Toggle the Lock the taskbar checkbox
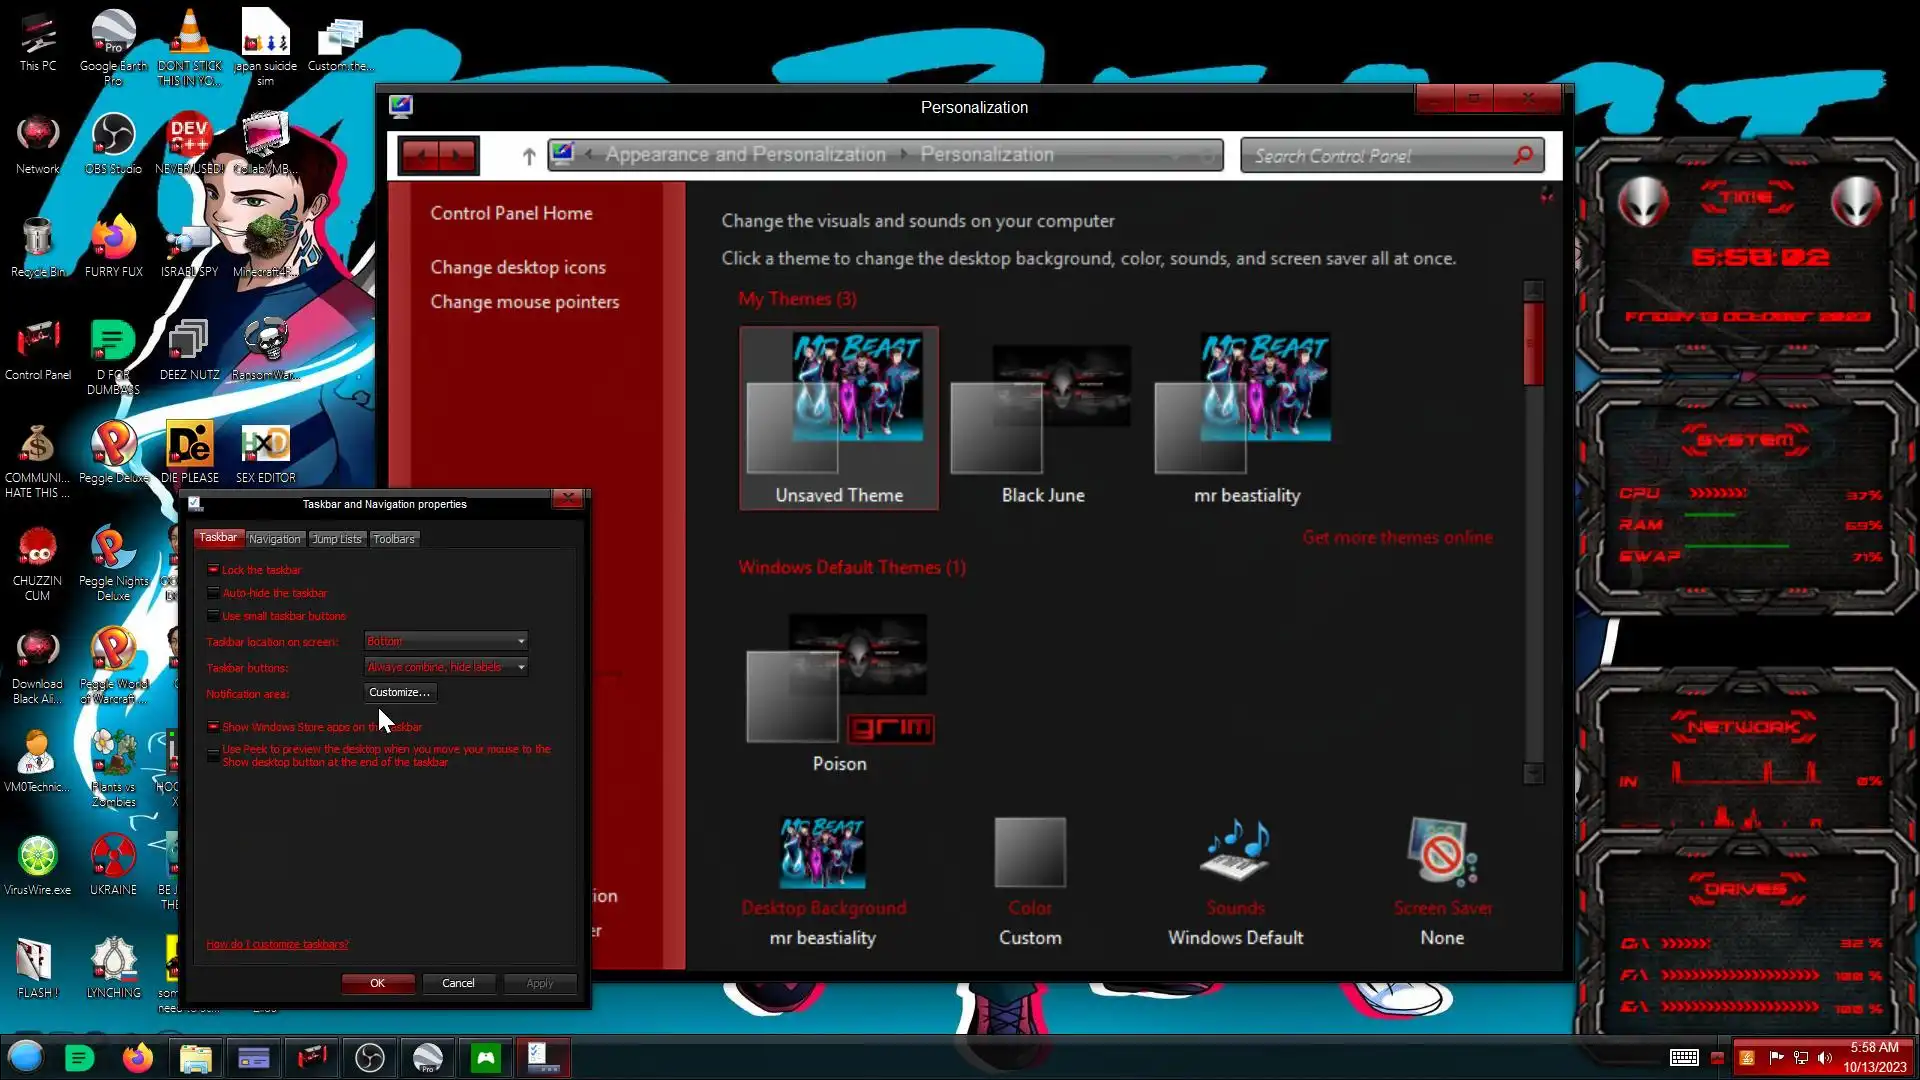Screen dimensions: 1920x1080 point(213,570)
